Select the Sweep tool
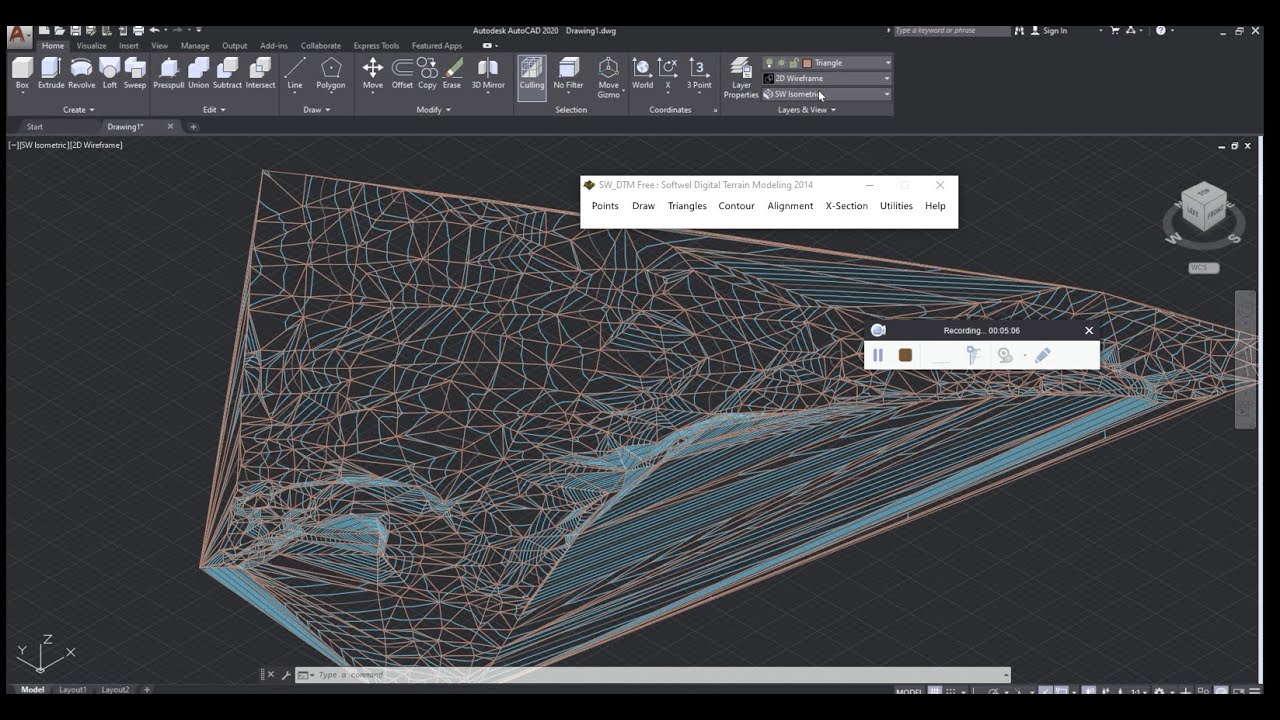 pyautogui.click(x=135, y=73)
